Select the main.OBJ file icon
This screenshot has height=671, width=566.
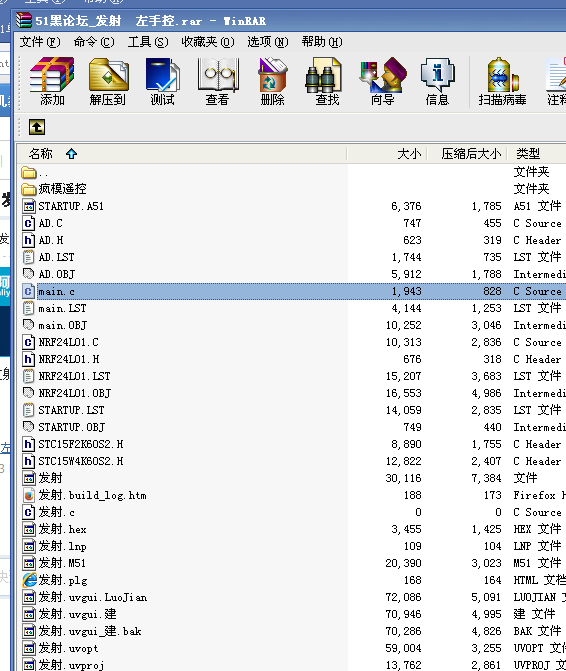pos(29,325)
